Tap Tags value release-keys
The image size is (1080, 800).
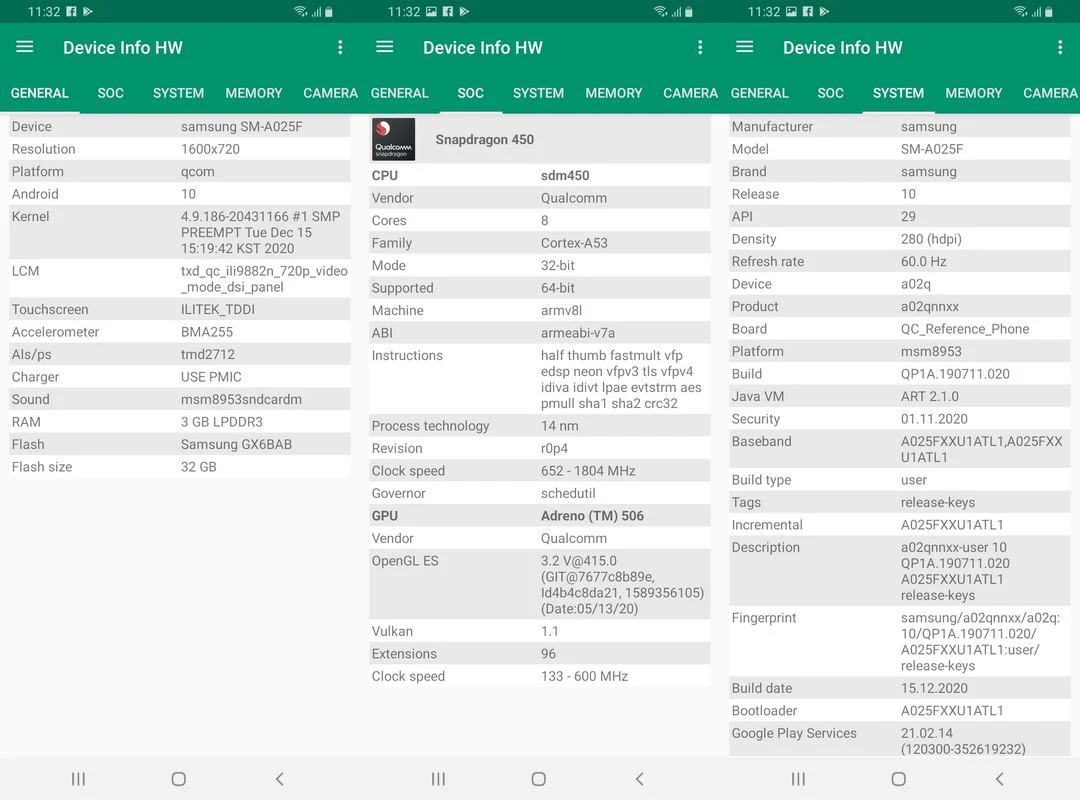pyautogui.click(x=937, y=502)
